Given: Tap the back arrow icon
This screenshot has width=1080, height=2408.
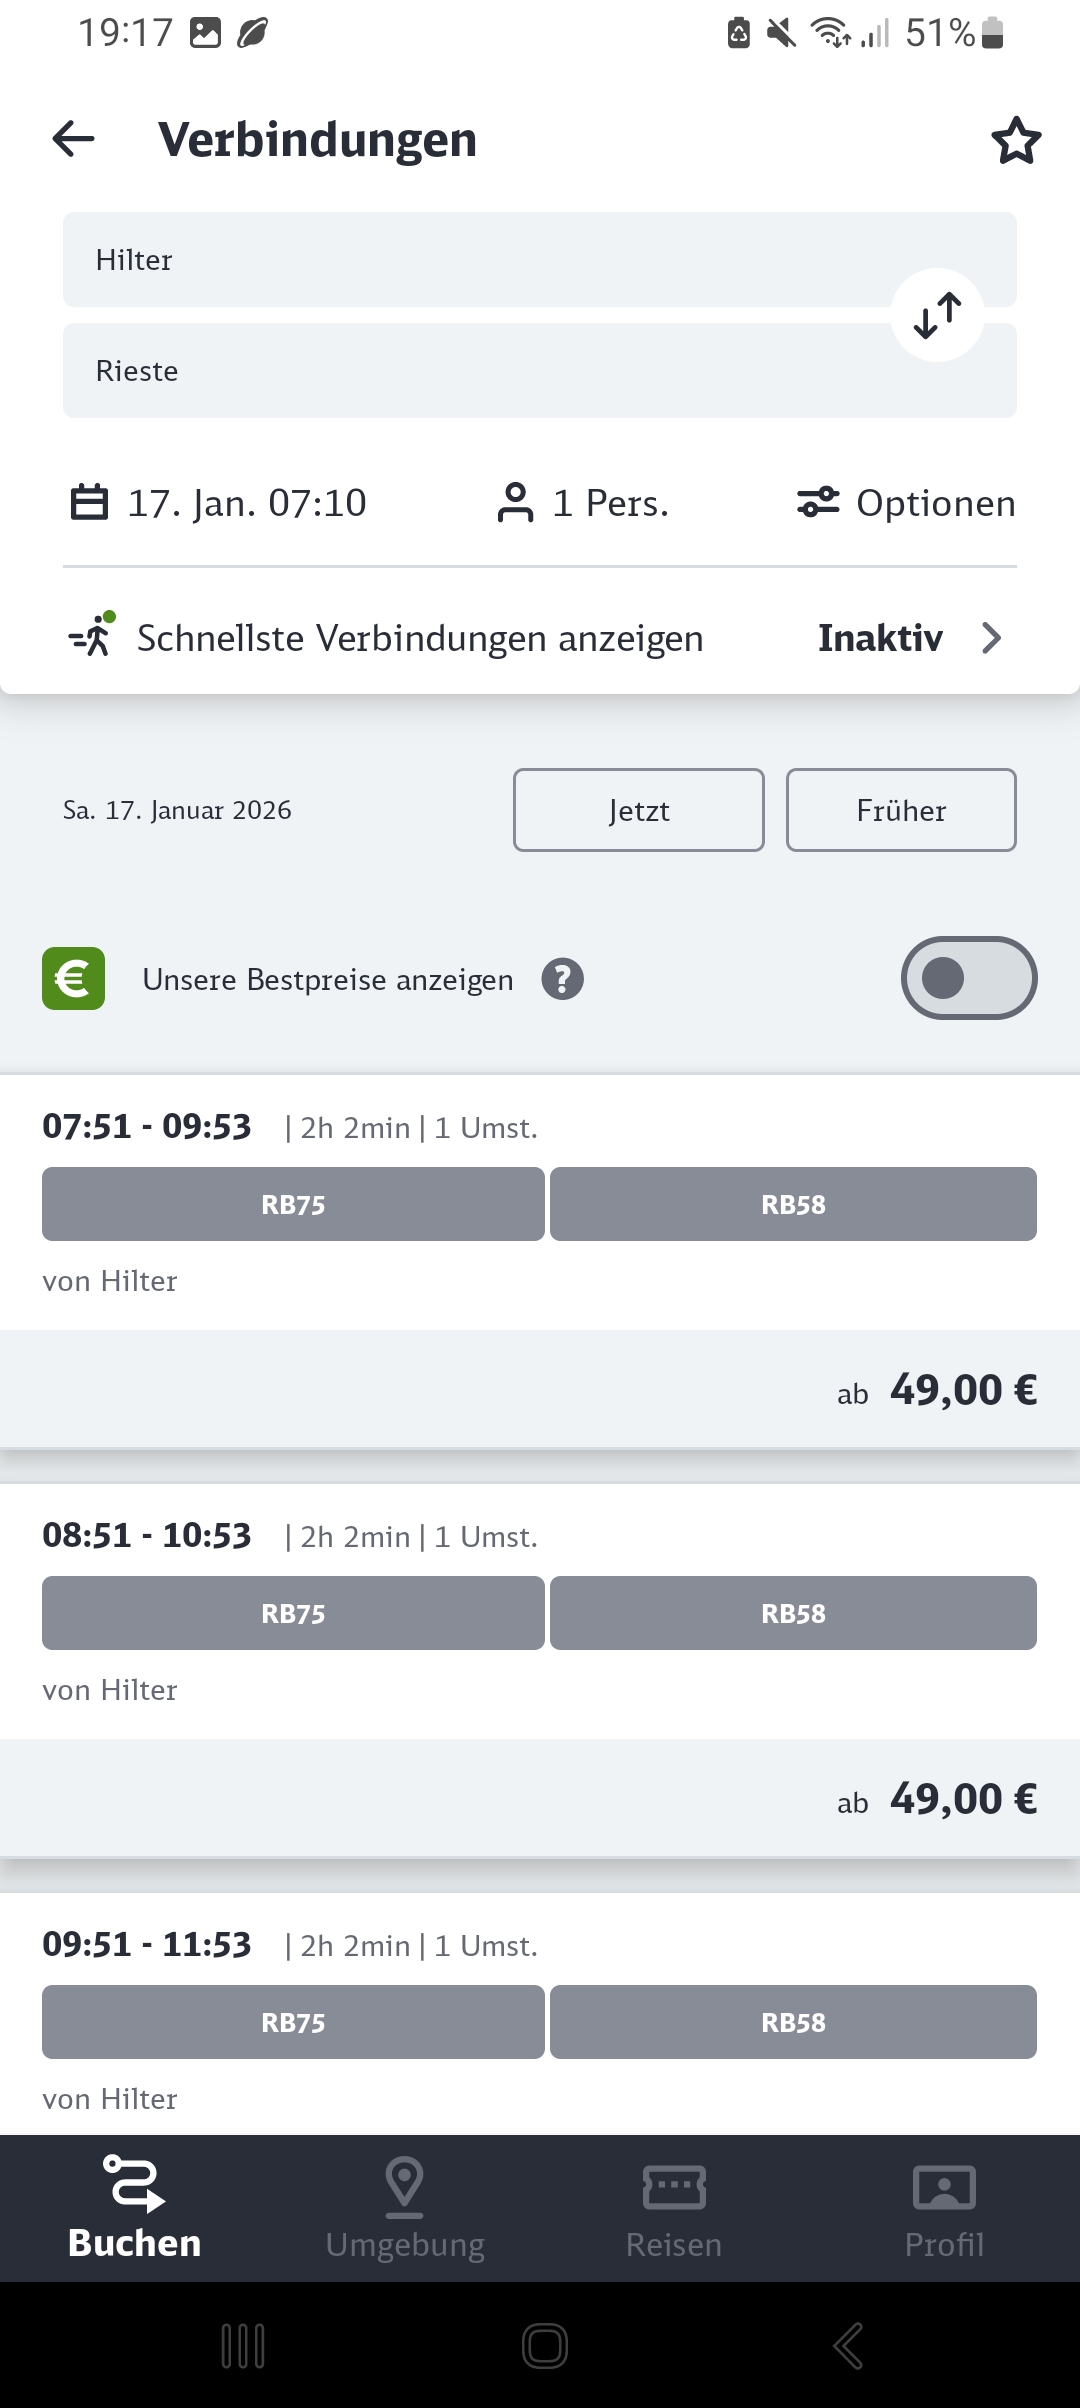Looking at the screenshot, I should [x=74, y=139].
